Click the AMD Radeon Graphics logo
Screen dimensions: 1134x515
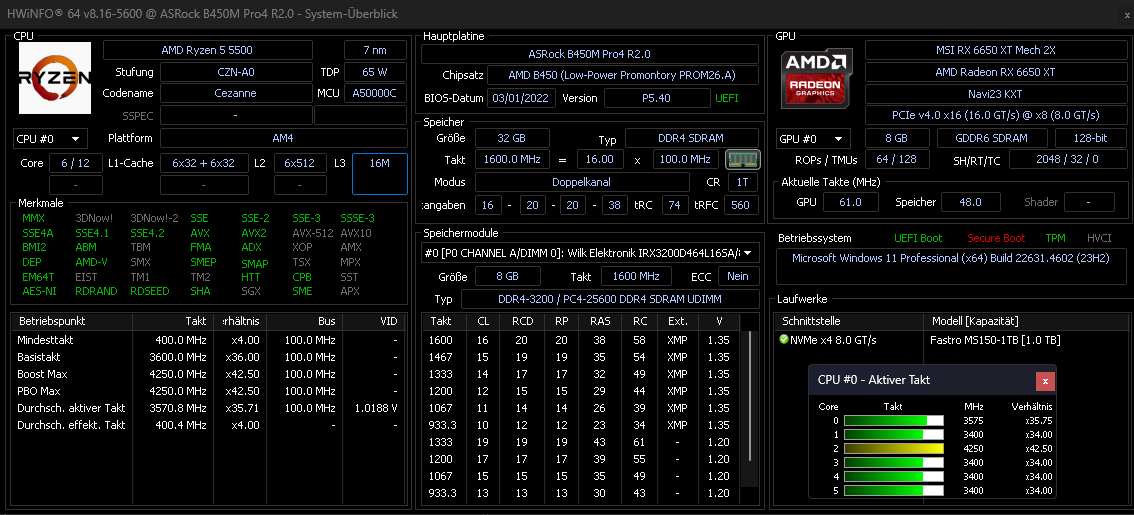click(x=817, y=77)
